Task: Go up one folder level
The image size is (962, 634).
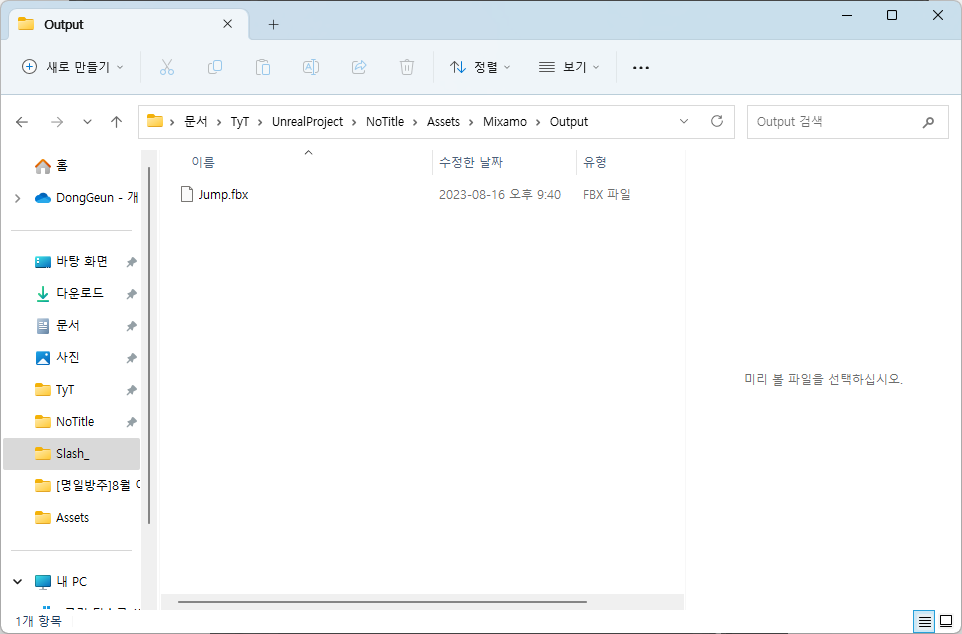Action: click(116, 122)
